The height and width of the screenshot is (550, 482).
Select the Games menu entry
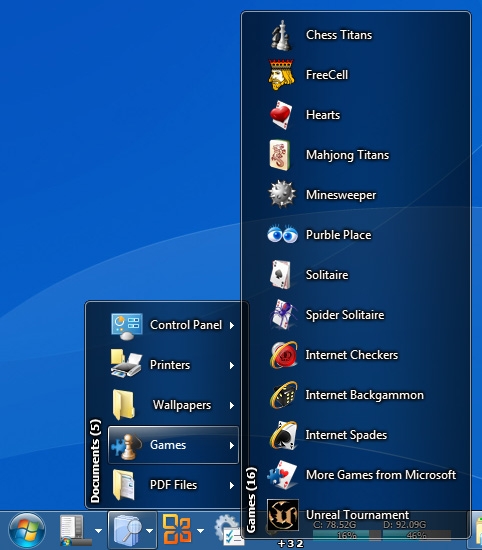[173, 445]
